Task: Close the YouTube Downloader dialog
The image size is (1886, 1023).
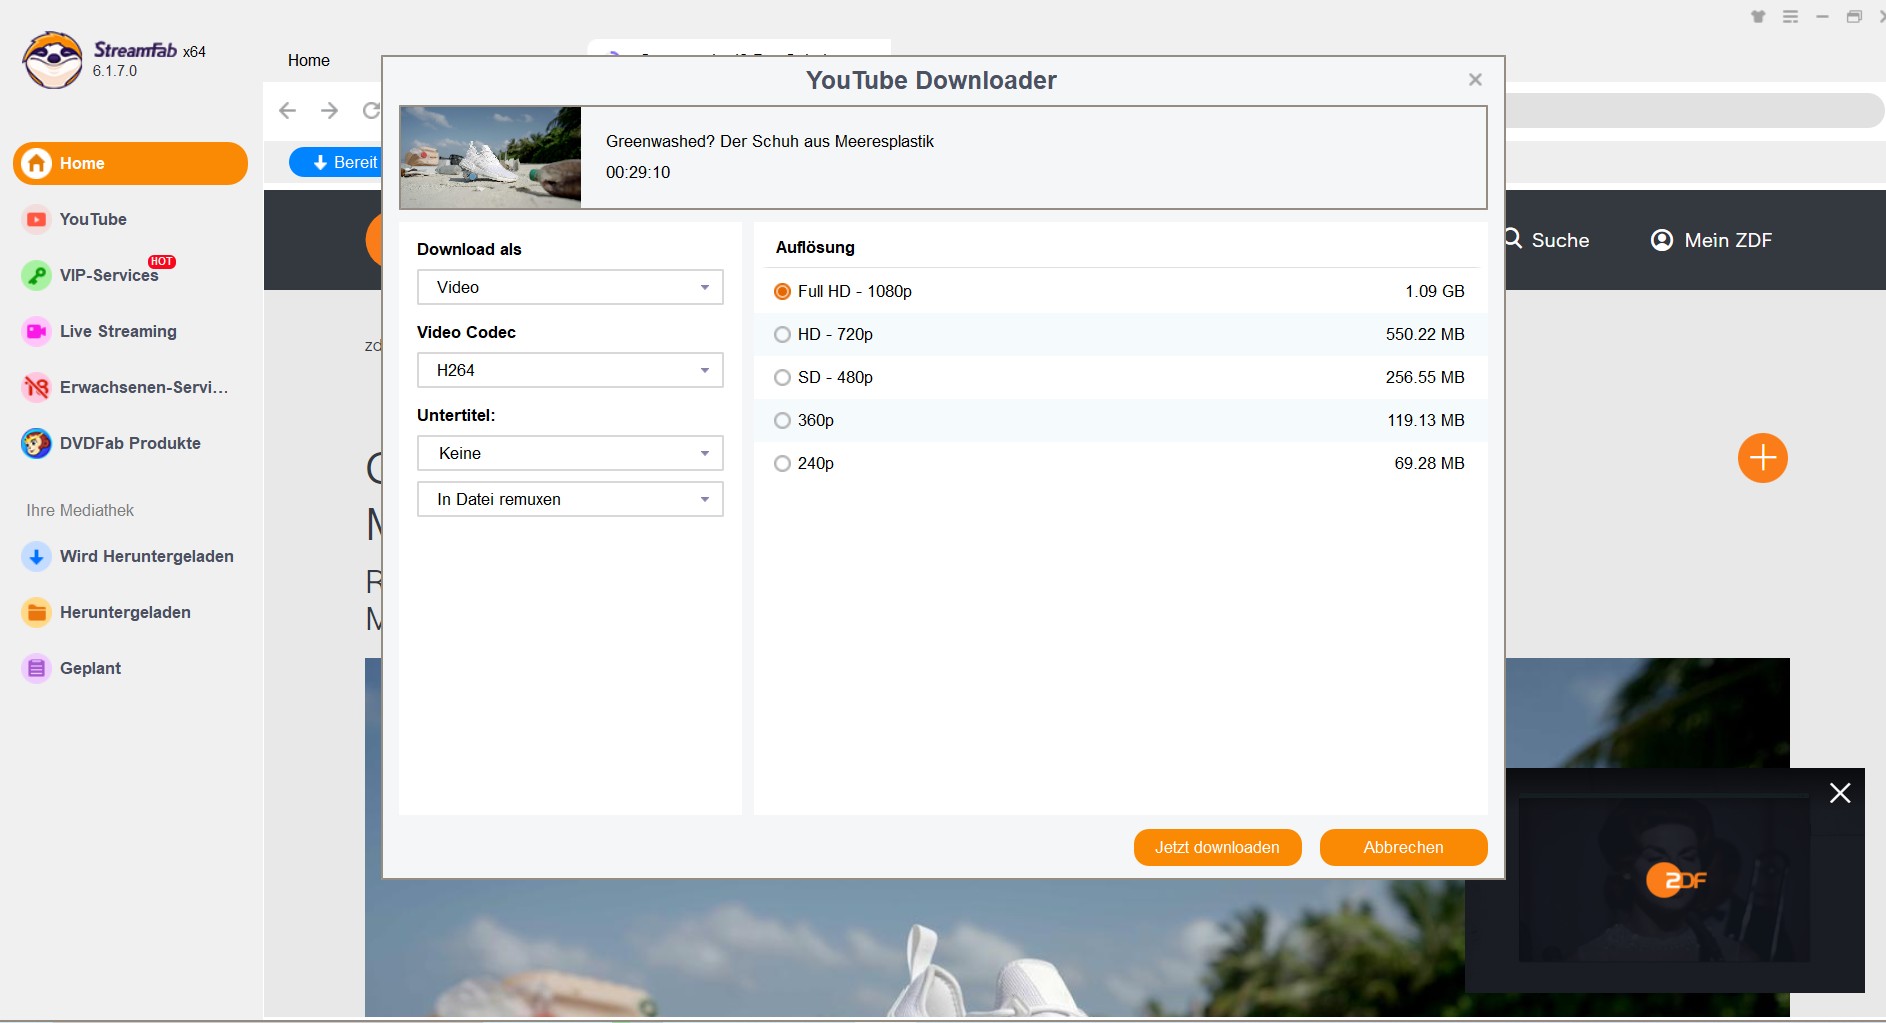Action: tap(1475, 80)
